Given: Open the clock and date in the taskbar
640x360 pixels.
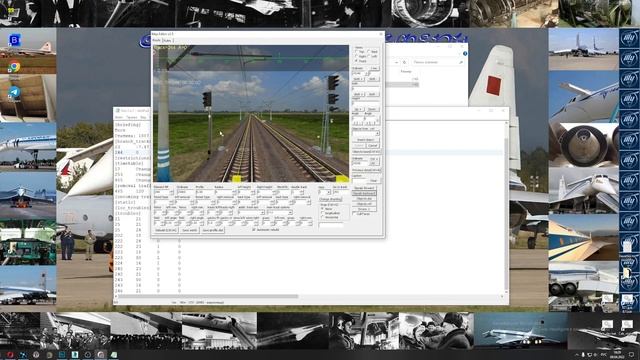Looking at the screenshot, I should point(617,354).
